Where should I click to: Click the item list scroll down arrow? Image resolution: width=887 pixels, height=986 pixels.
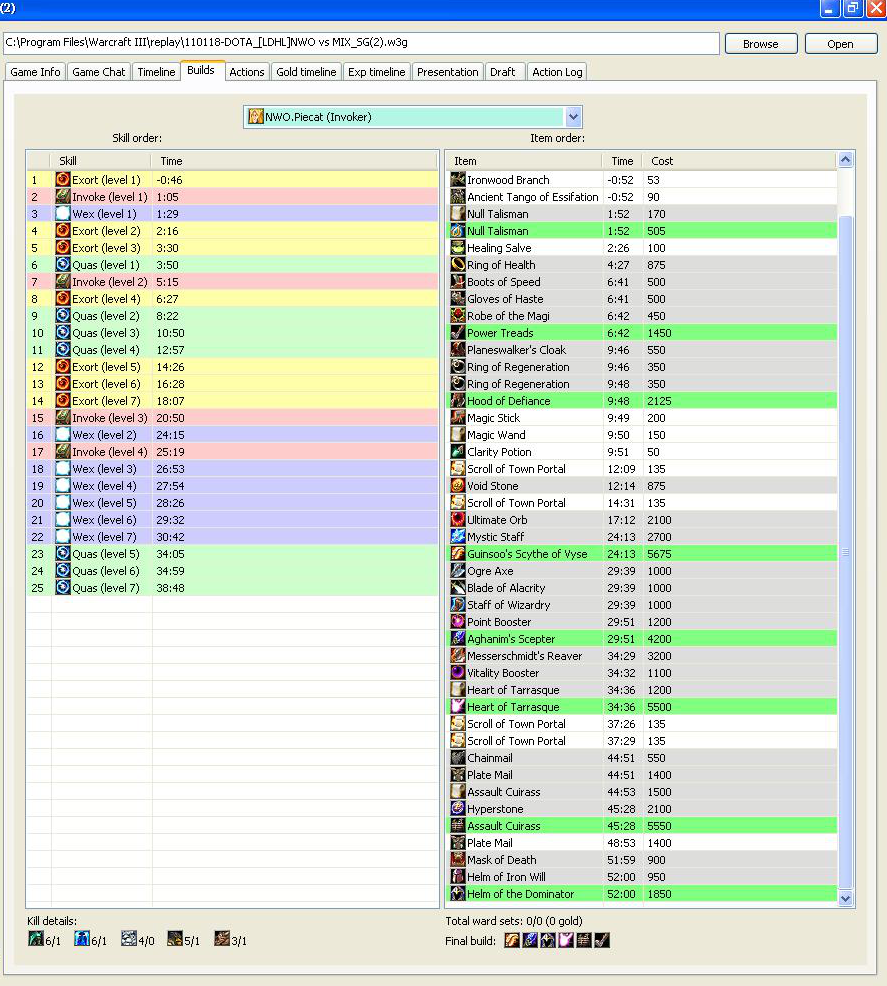tap(846, 898)
